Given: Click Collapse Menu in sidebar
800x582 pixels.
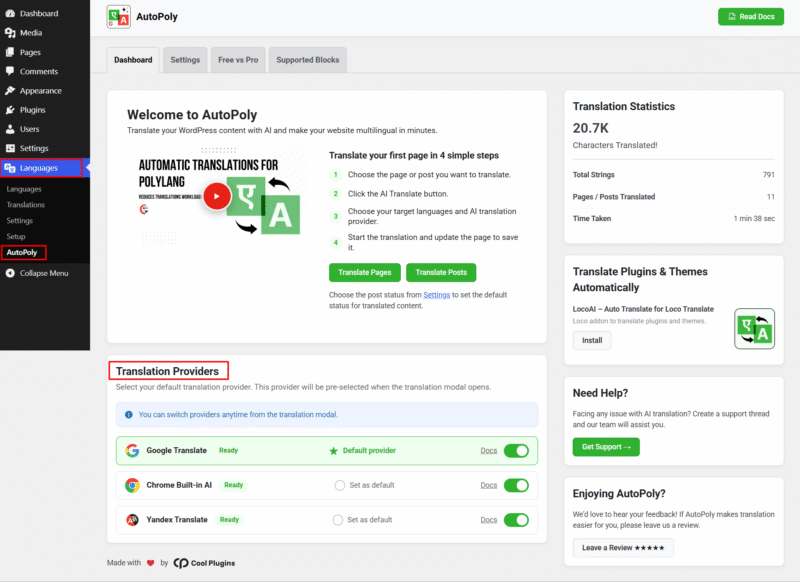Looking at the screenshot, I should tap(45, 273).
